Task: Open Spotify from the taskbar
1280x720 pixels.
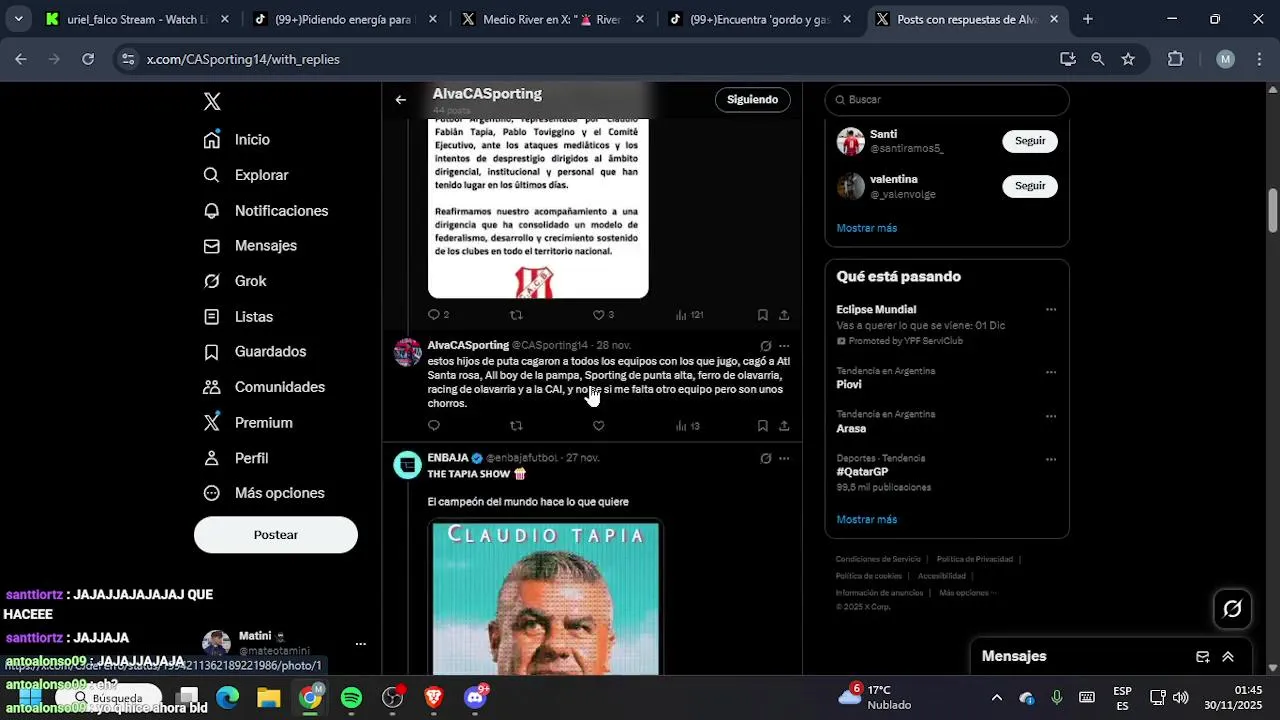Action: pos(351,698)
